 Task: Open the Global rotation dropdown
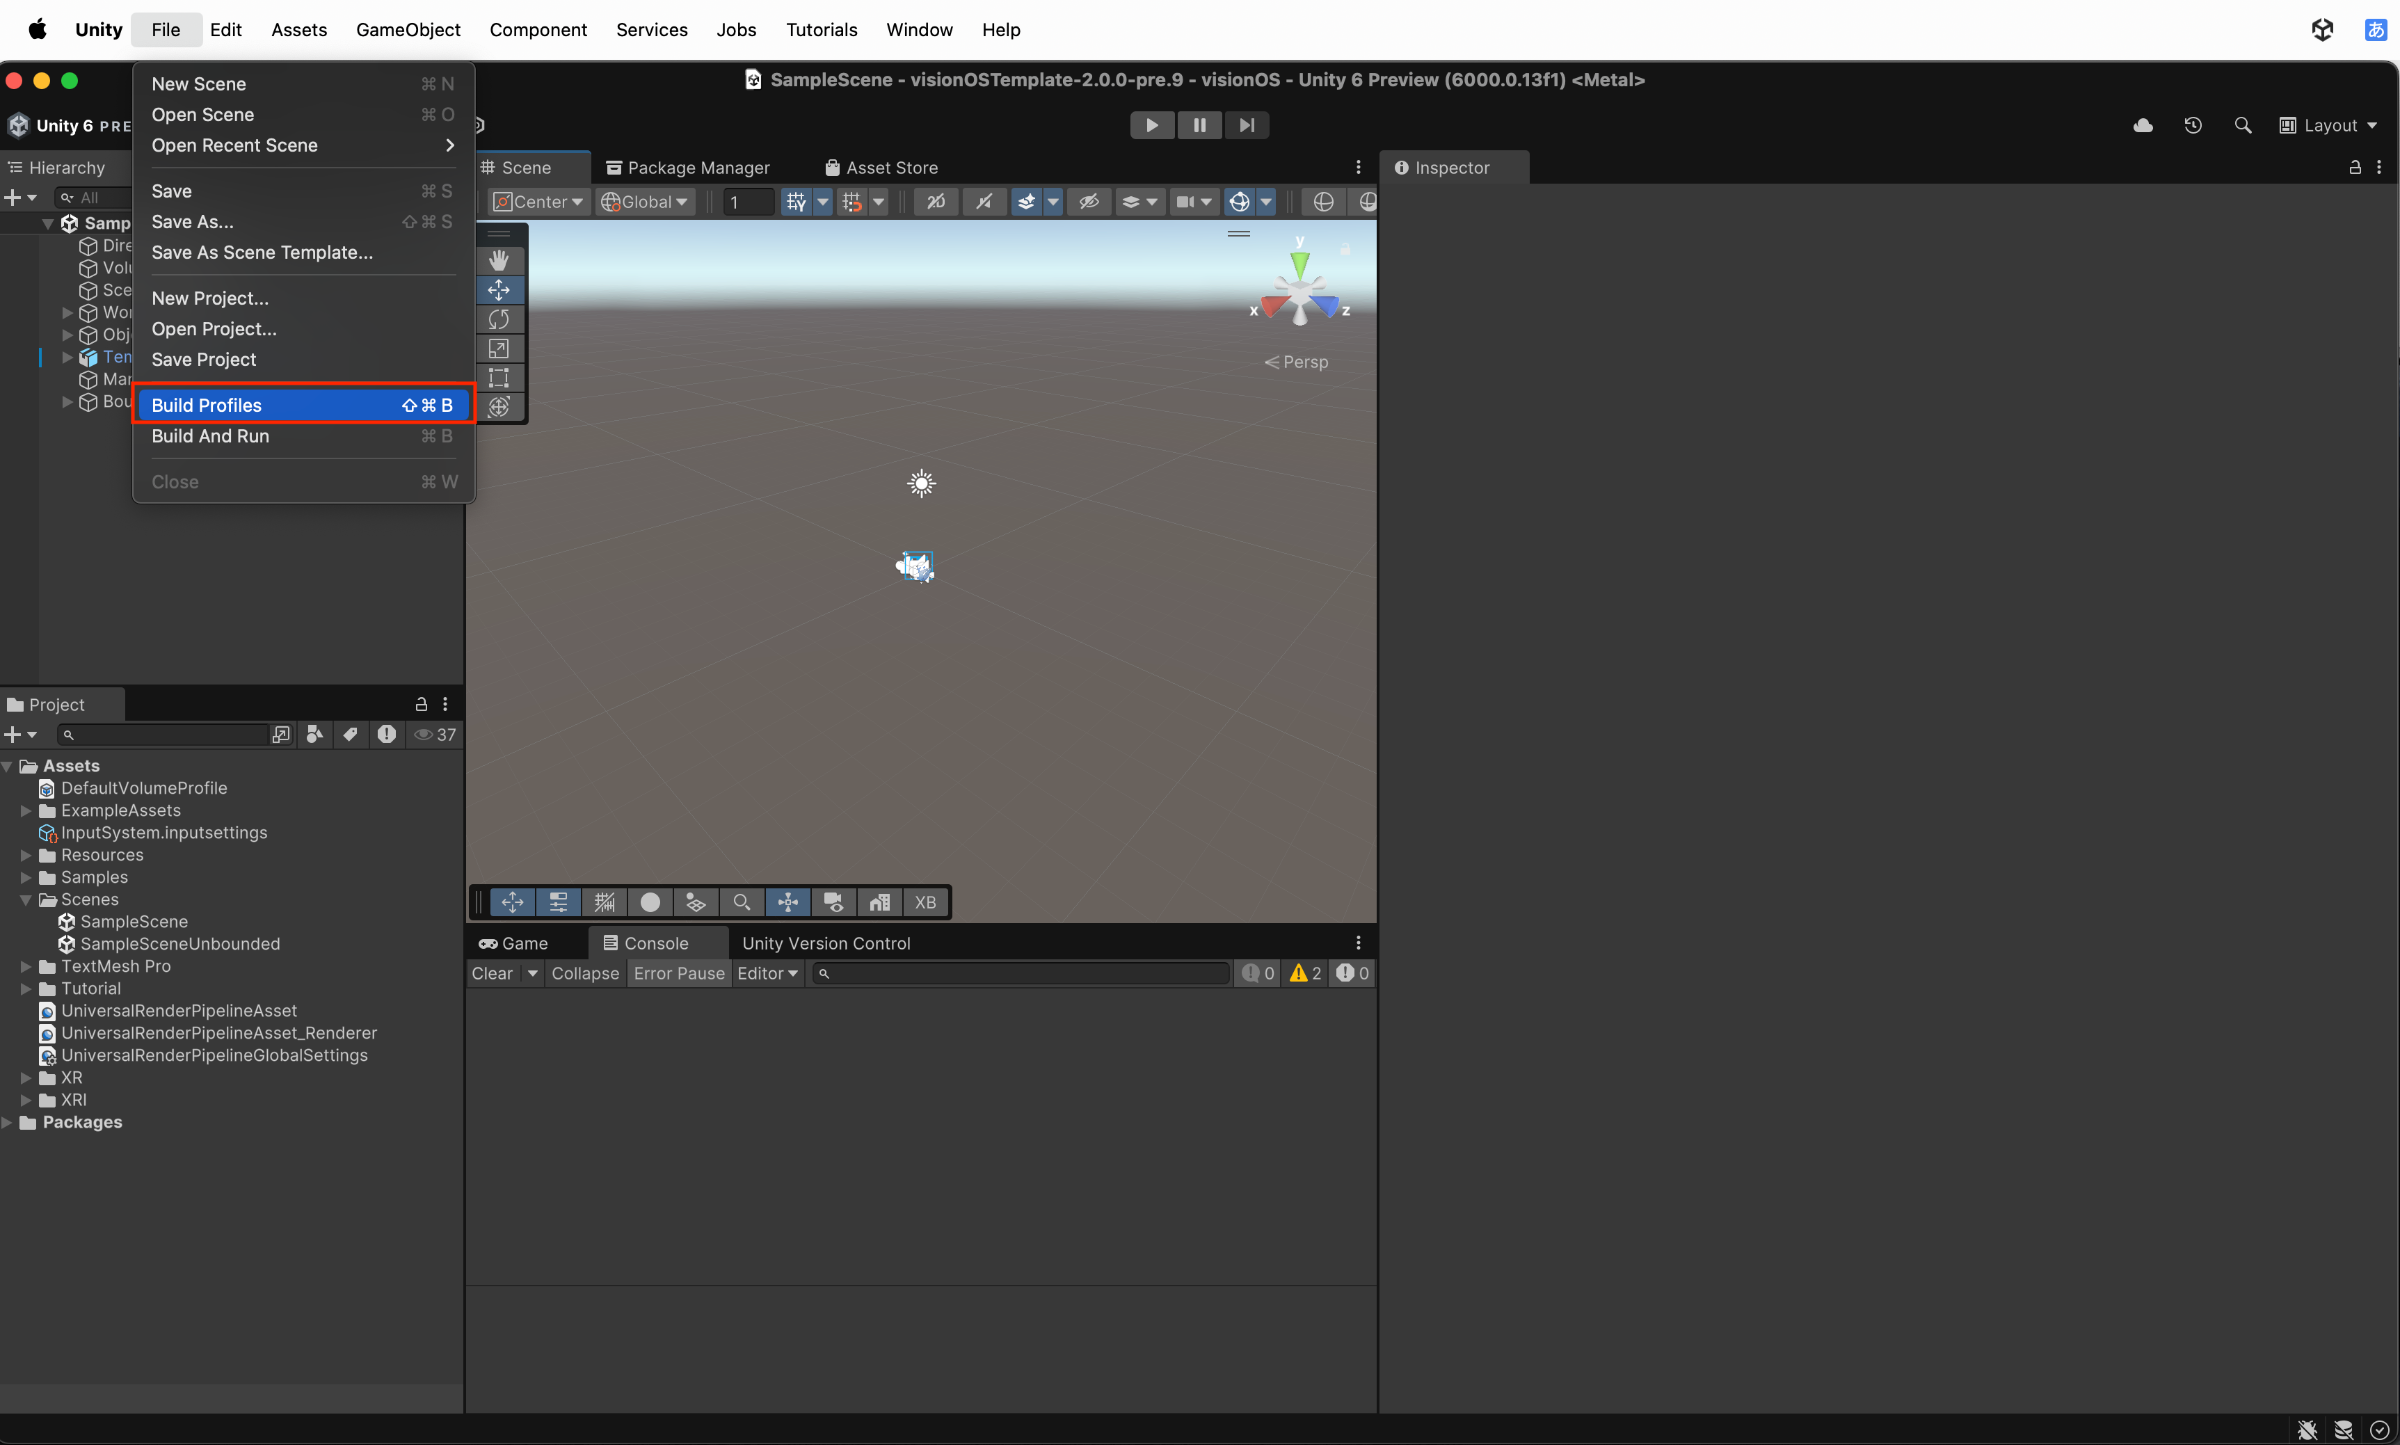tap(645, 202)
